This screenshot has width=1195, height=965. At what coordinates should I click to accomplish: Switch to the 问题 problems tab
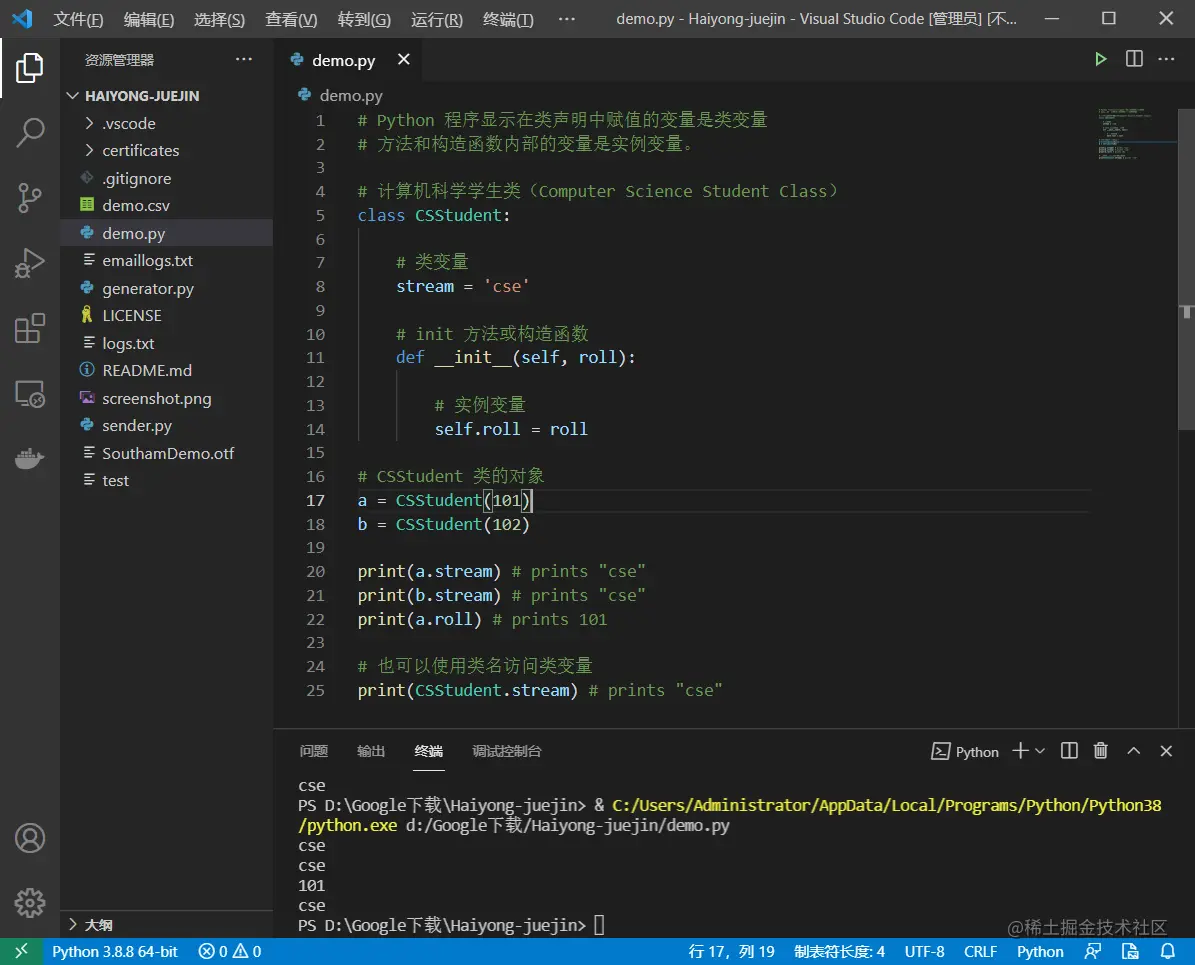coord(313,751)
